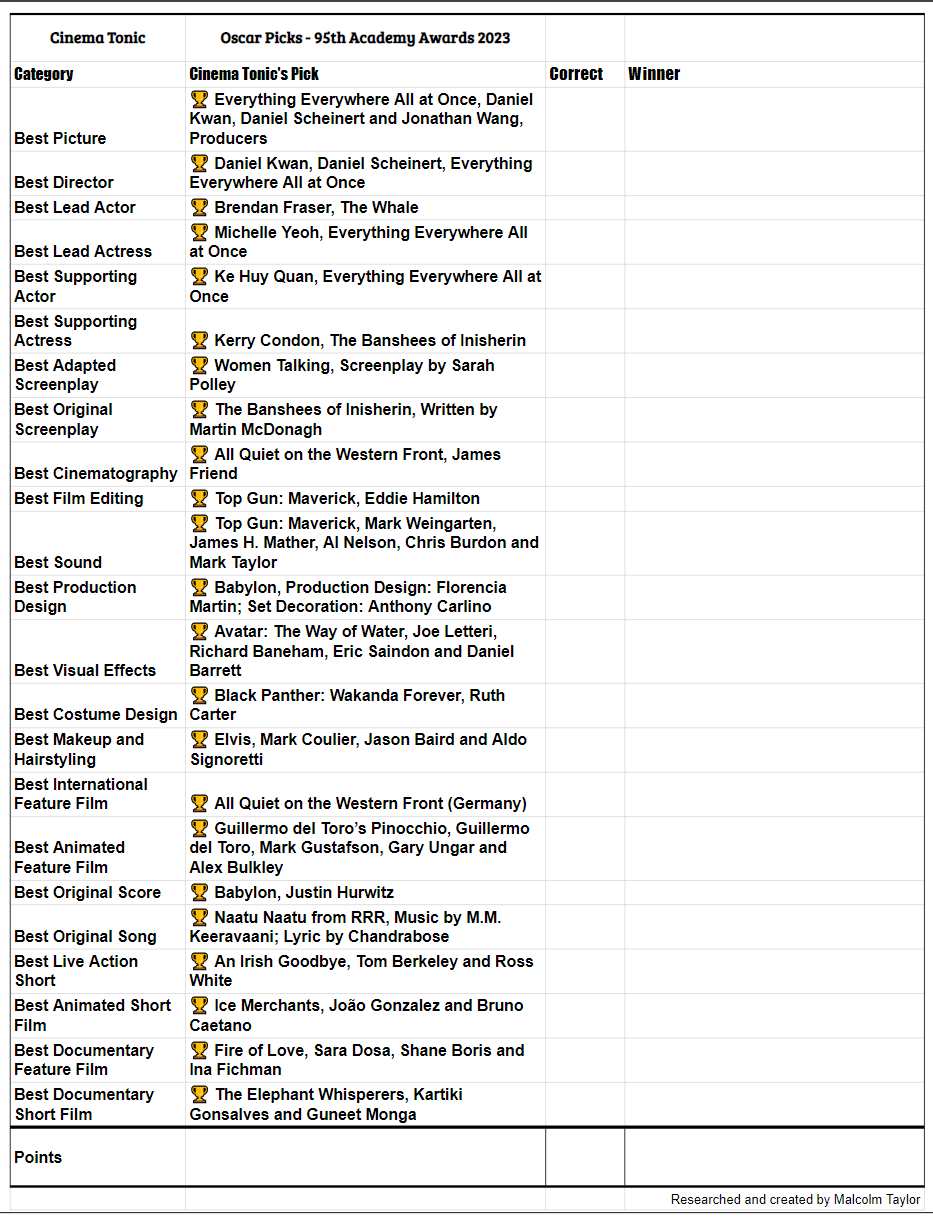Click trophy icon in Best Original Screenplay row
Screen dimensions: 933x1222
[199, 409]
